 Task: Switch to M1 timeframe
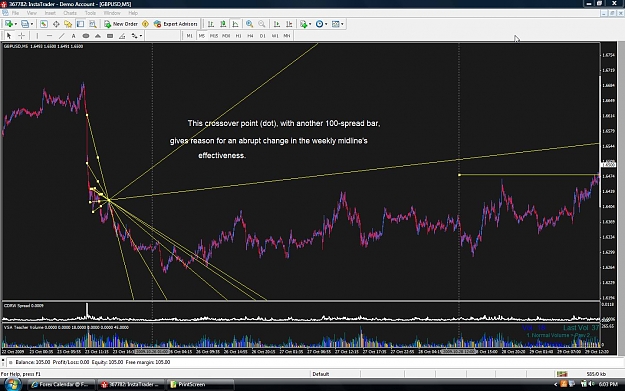189,36
